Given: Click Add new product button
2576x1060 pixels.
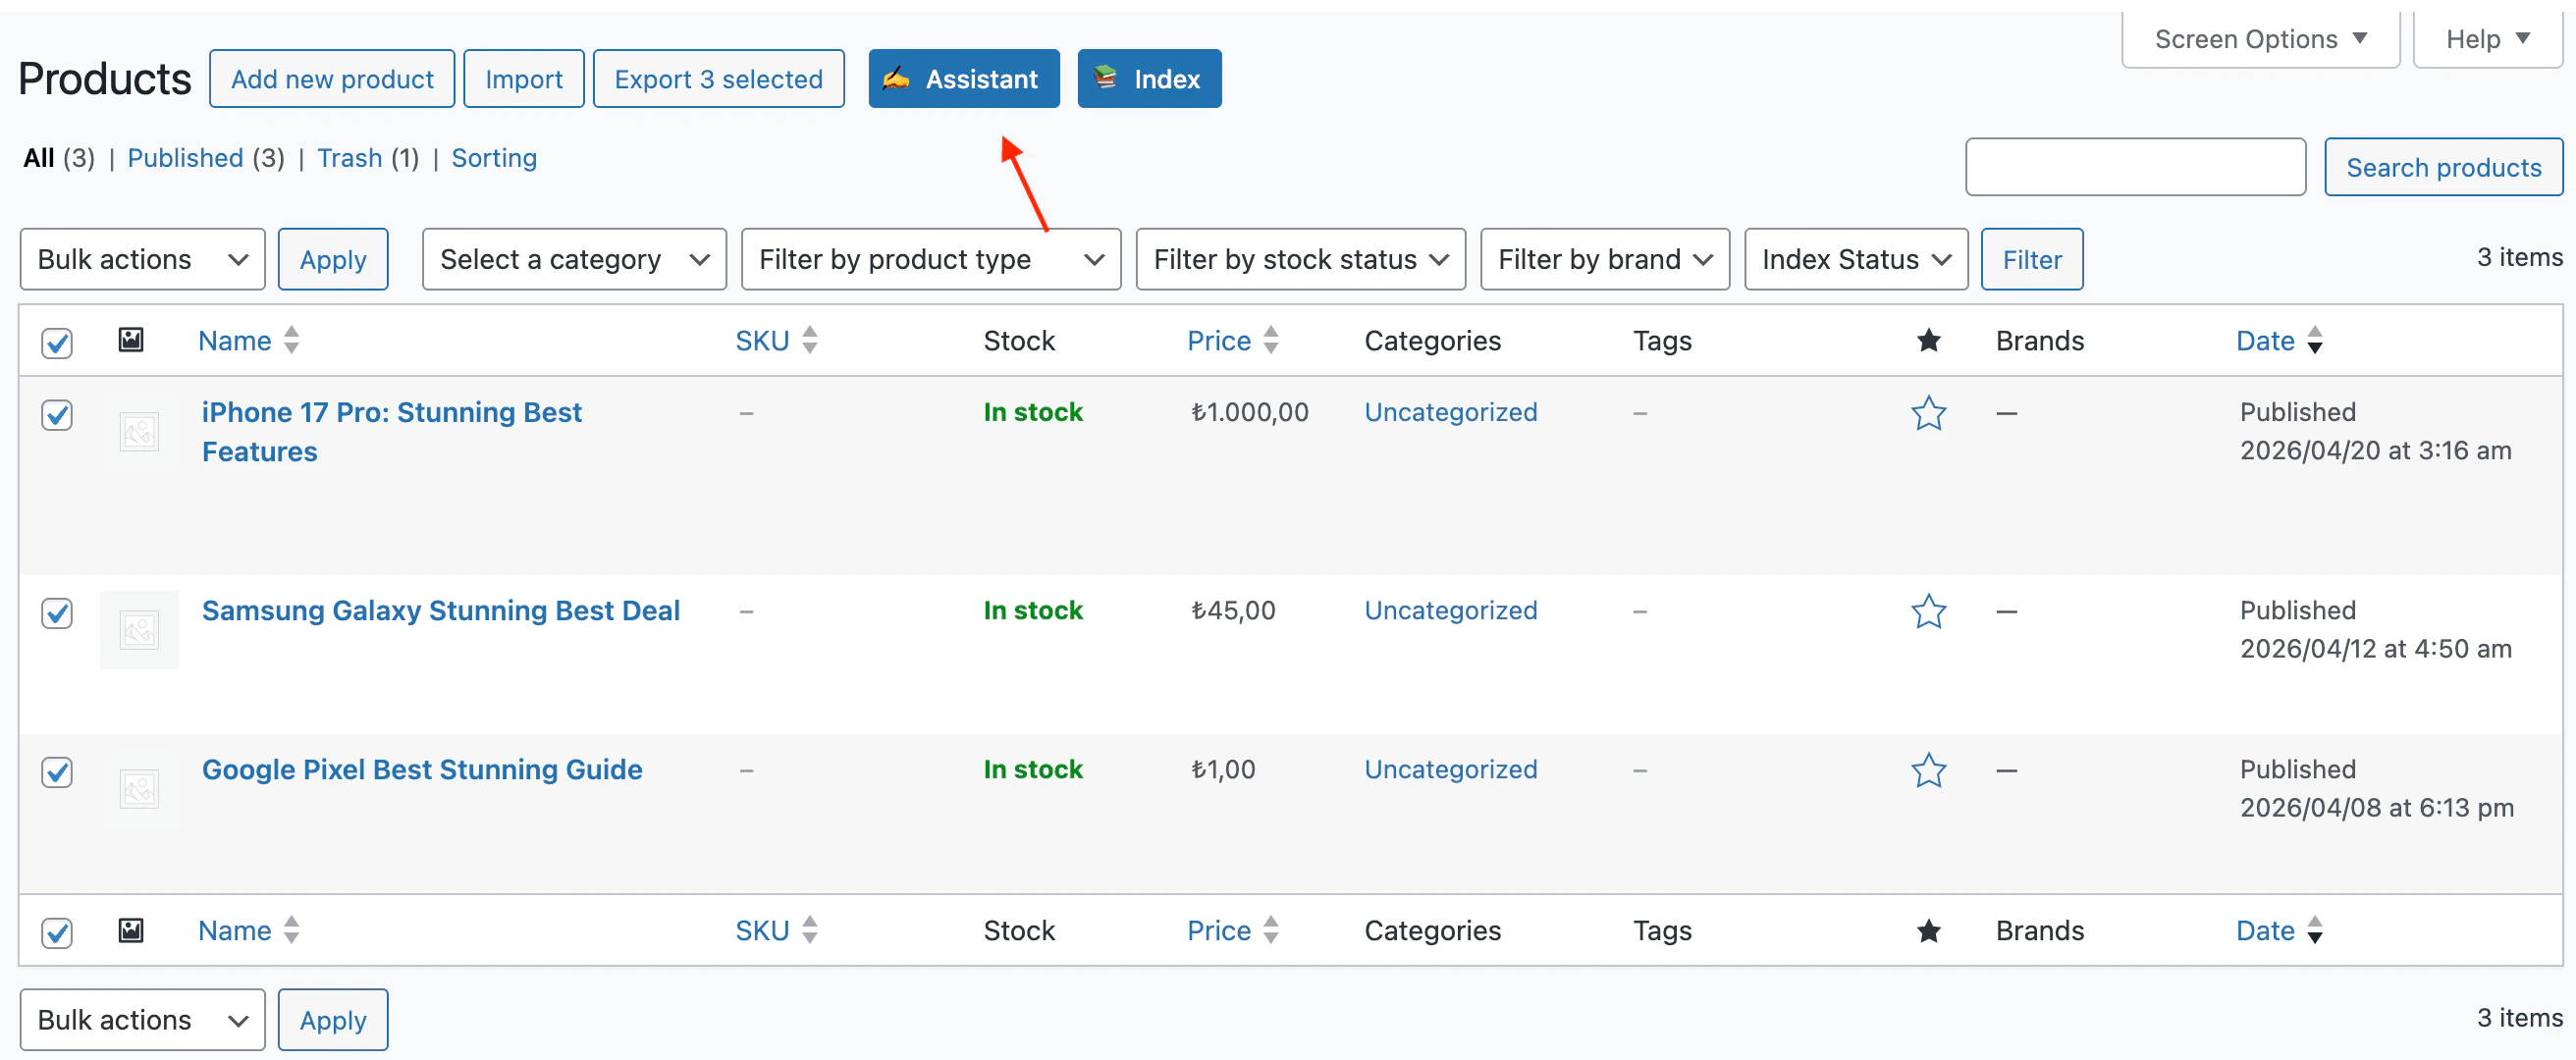Looking at the screenshot, I should click(332, 78).
